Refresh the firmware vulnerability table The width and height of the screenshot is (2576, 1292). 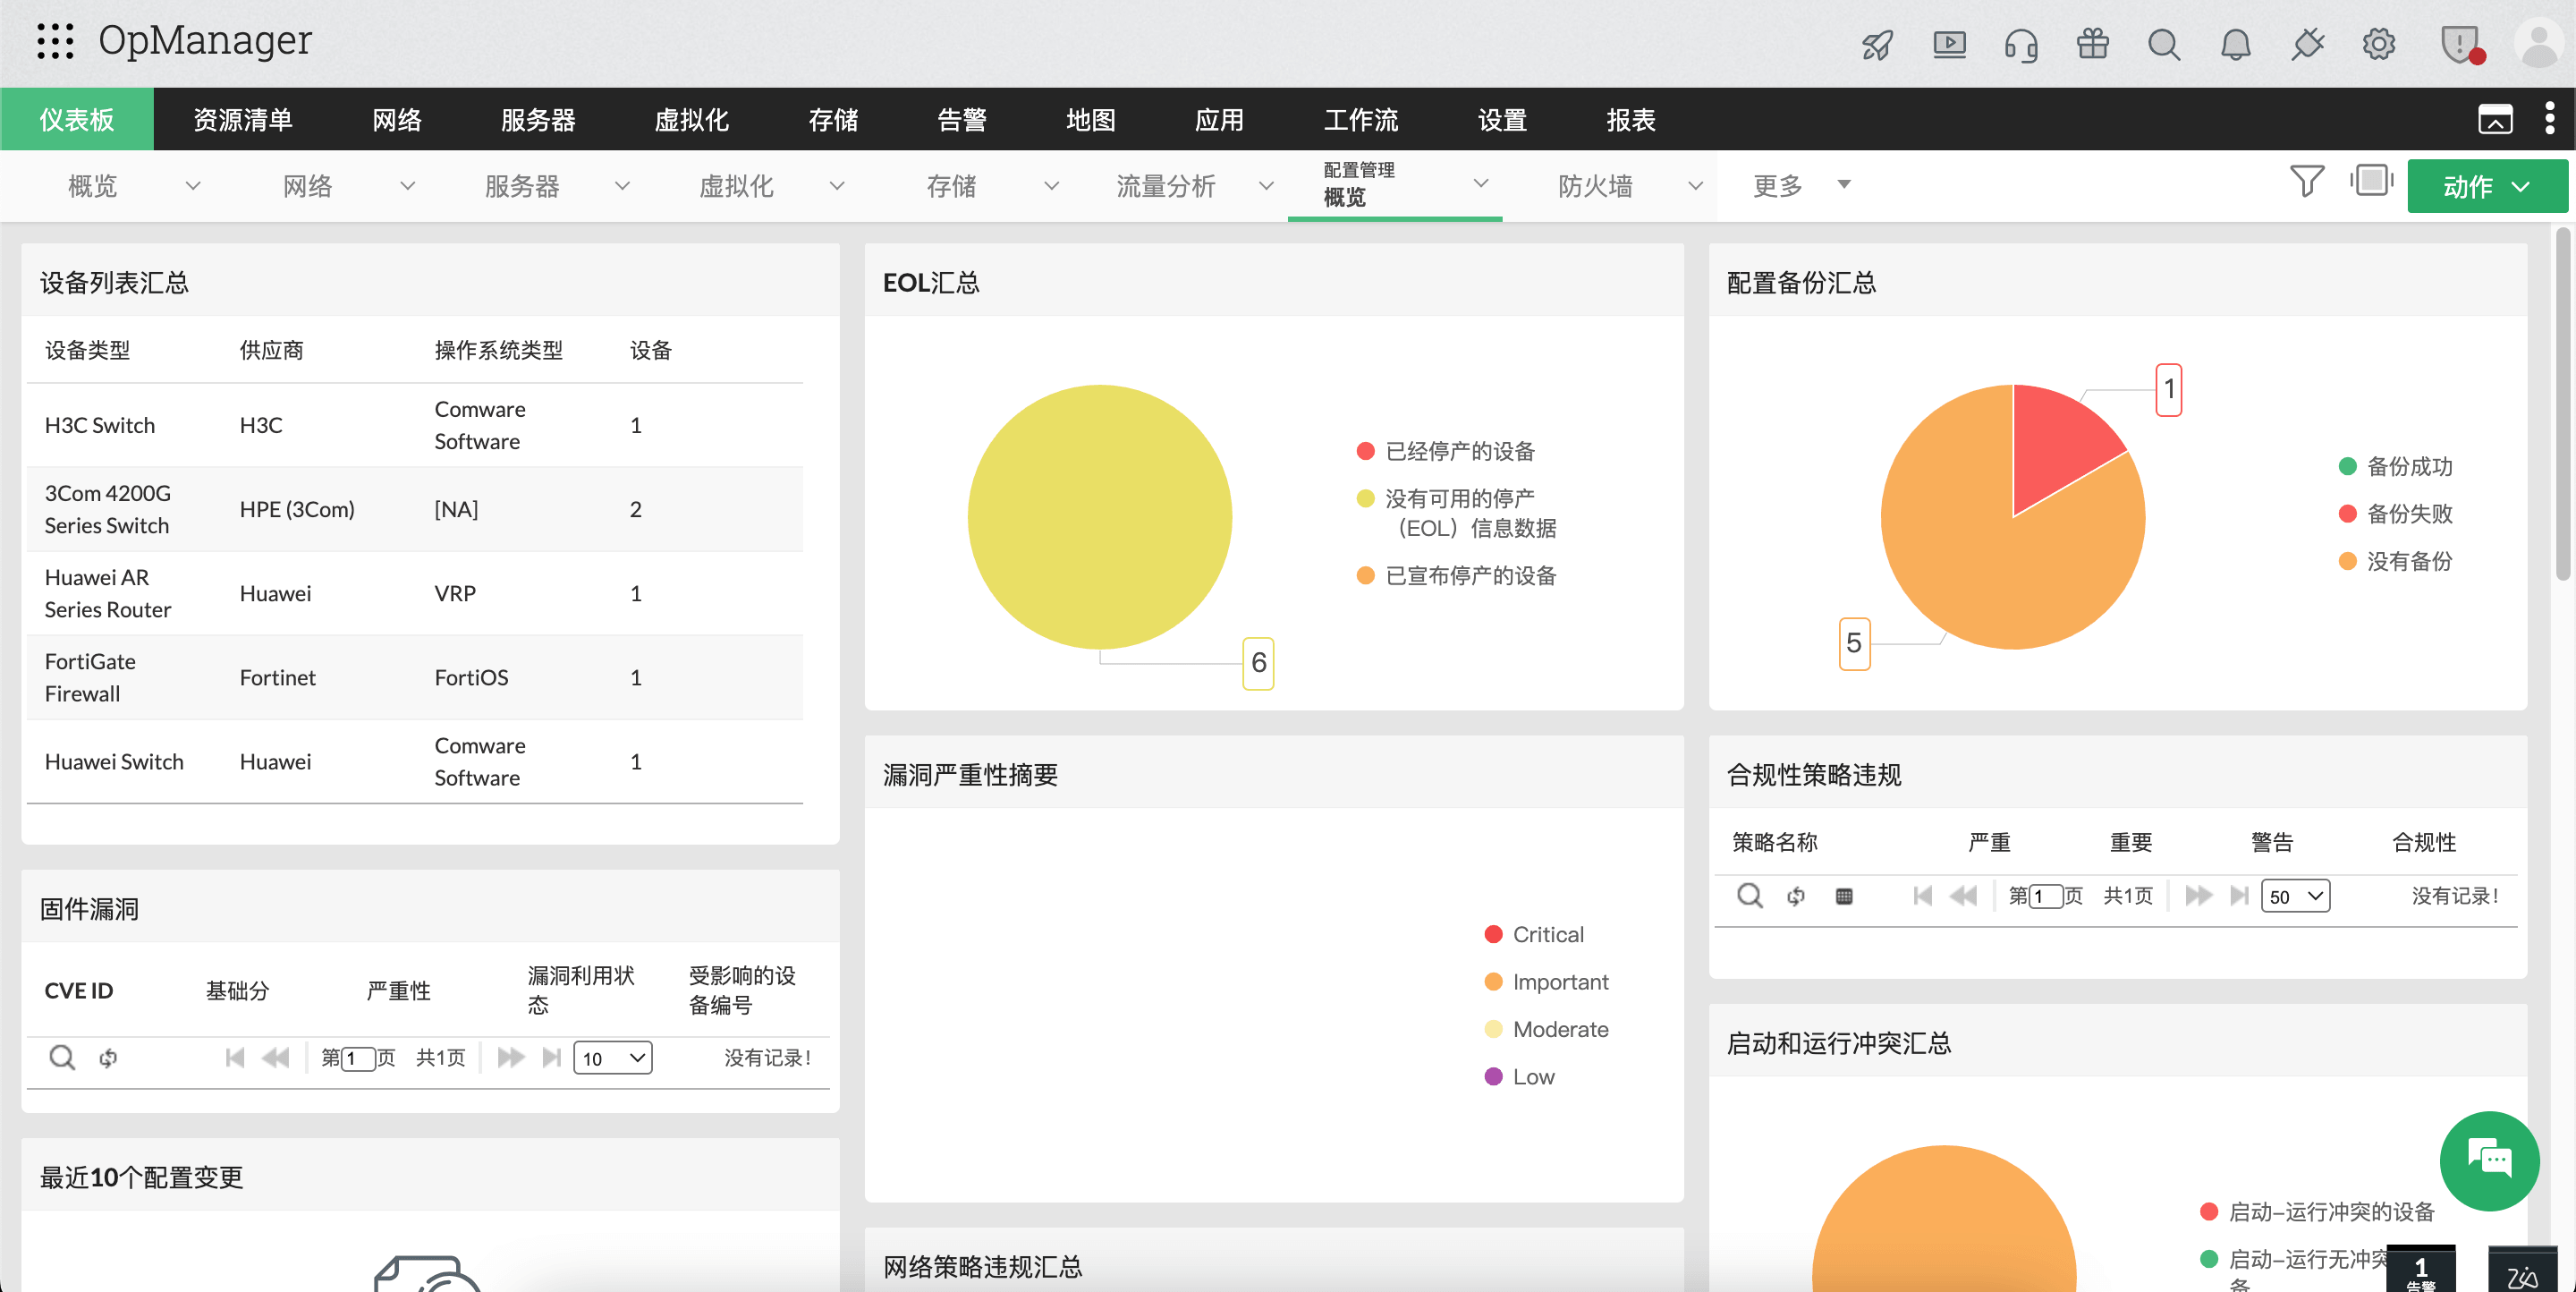tap(108, 1057)
